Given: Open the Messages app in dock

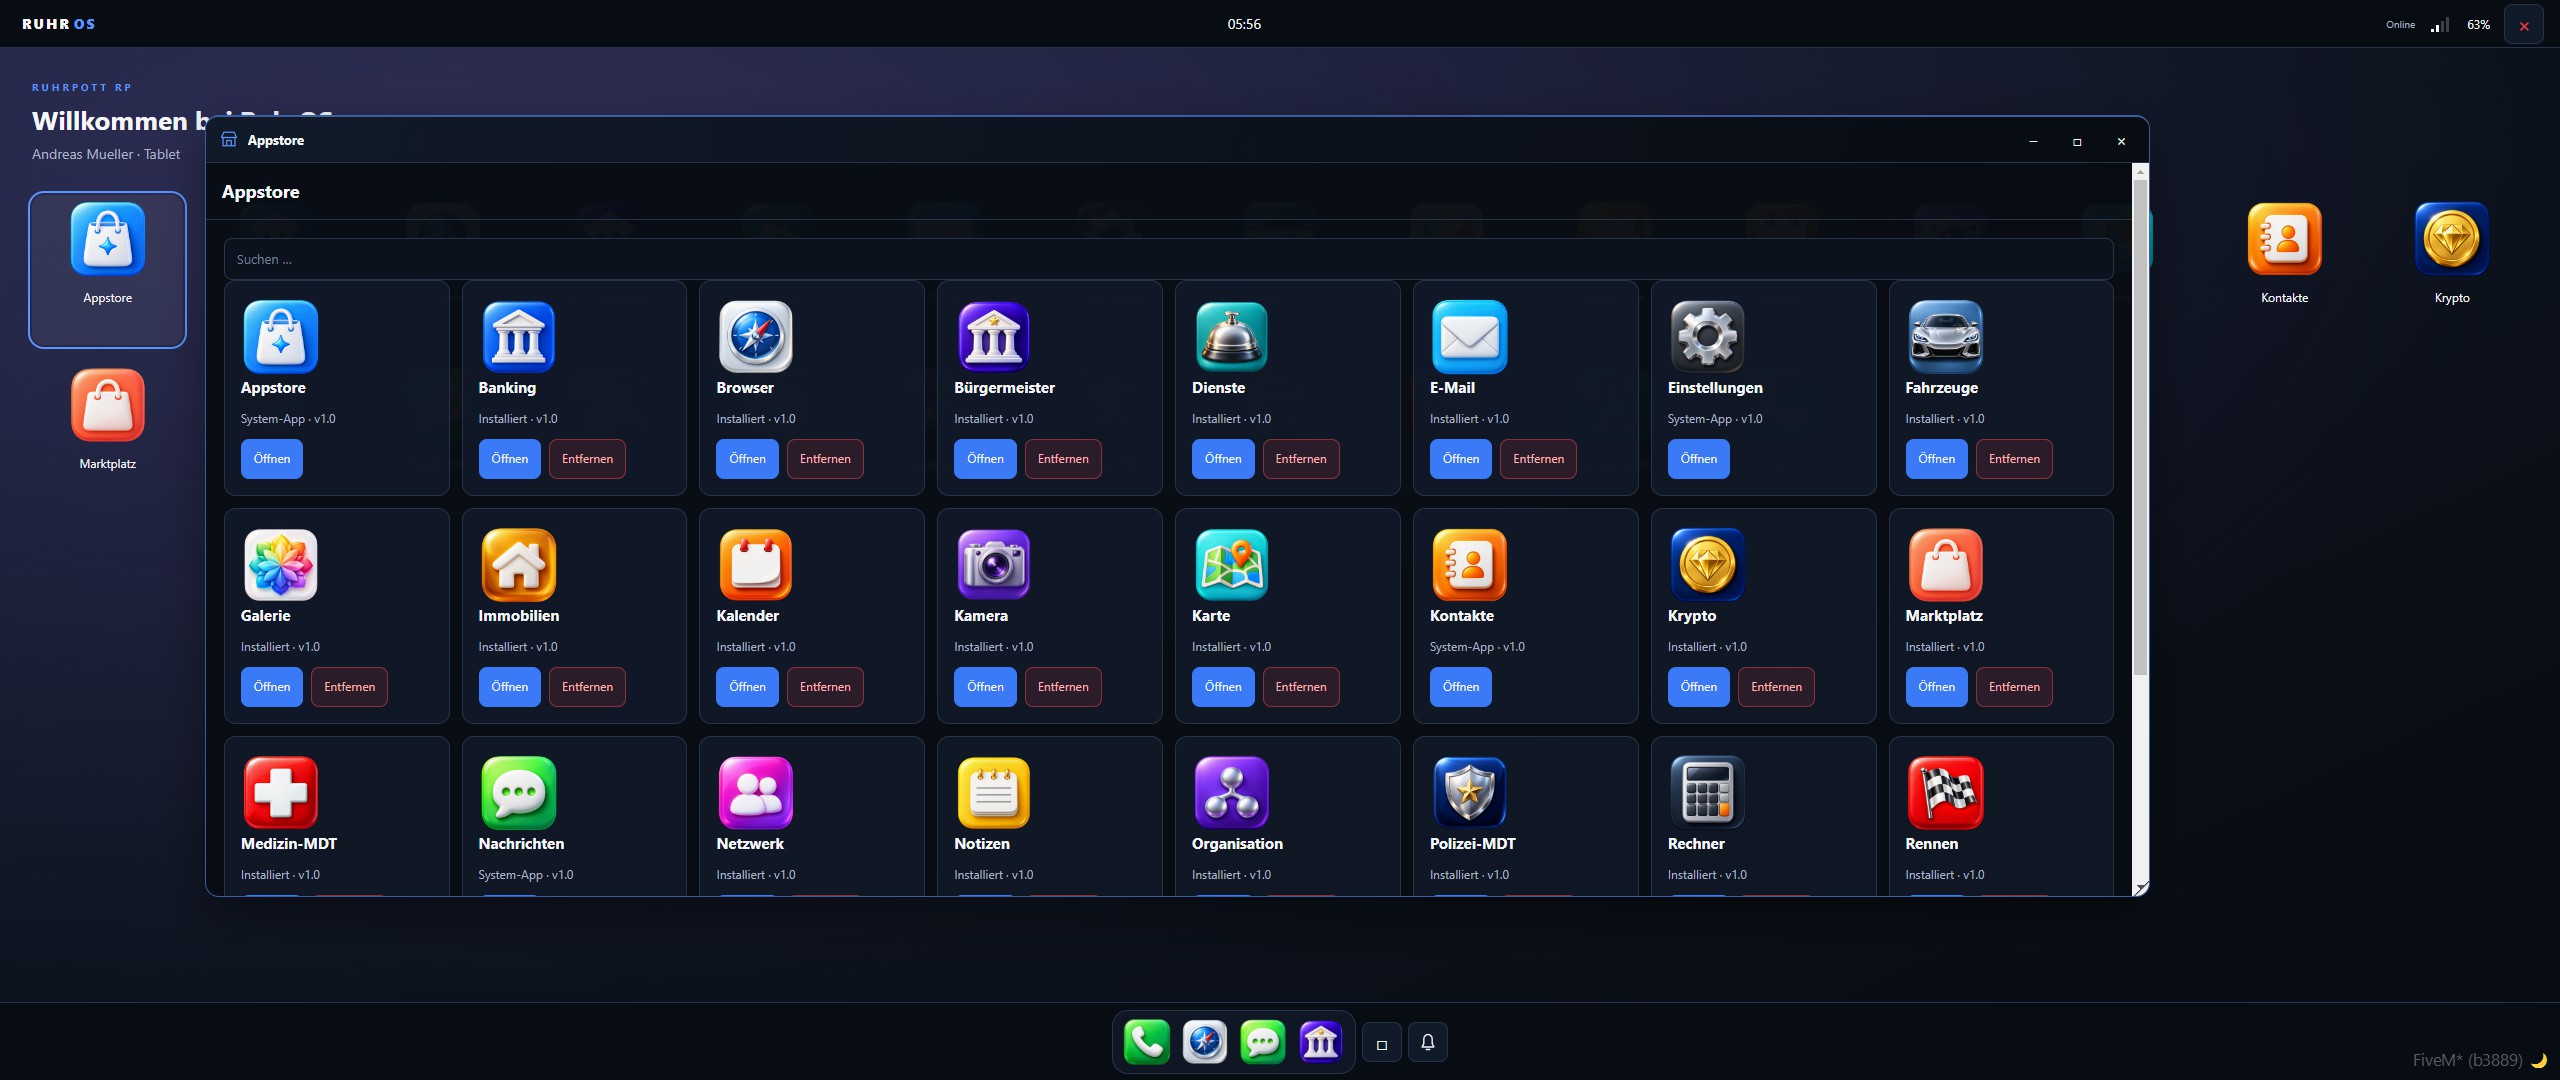Looking at the screenshot, I should point(1262,1042).
